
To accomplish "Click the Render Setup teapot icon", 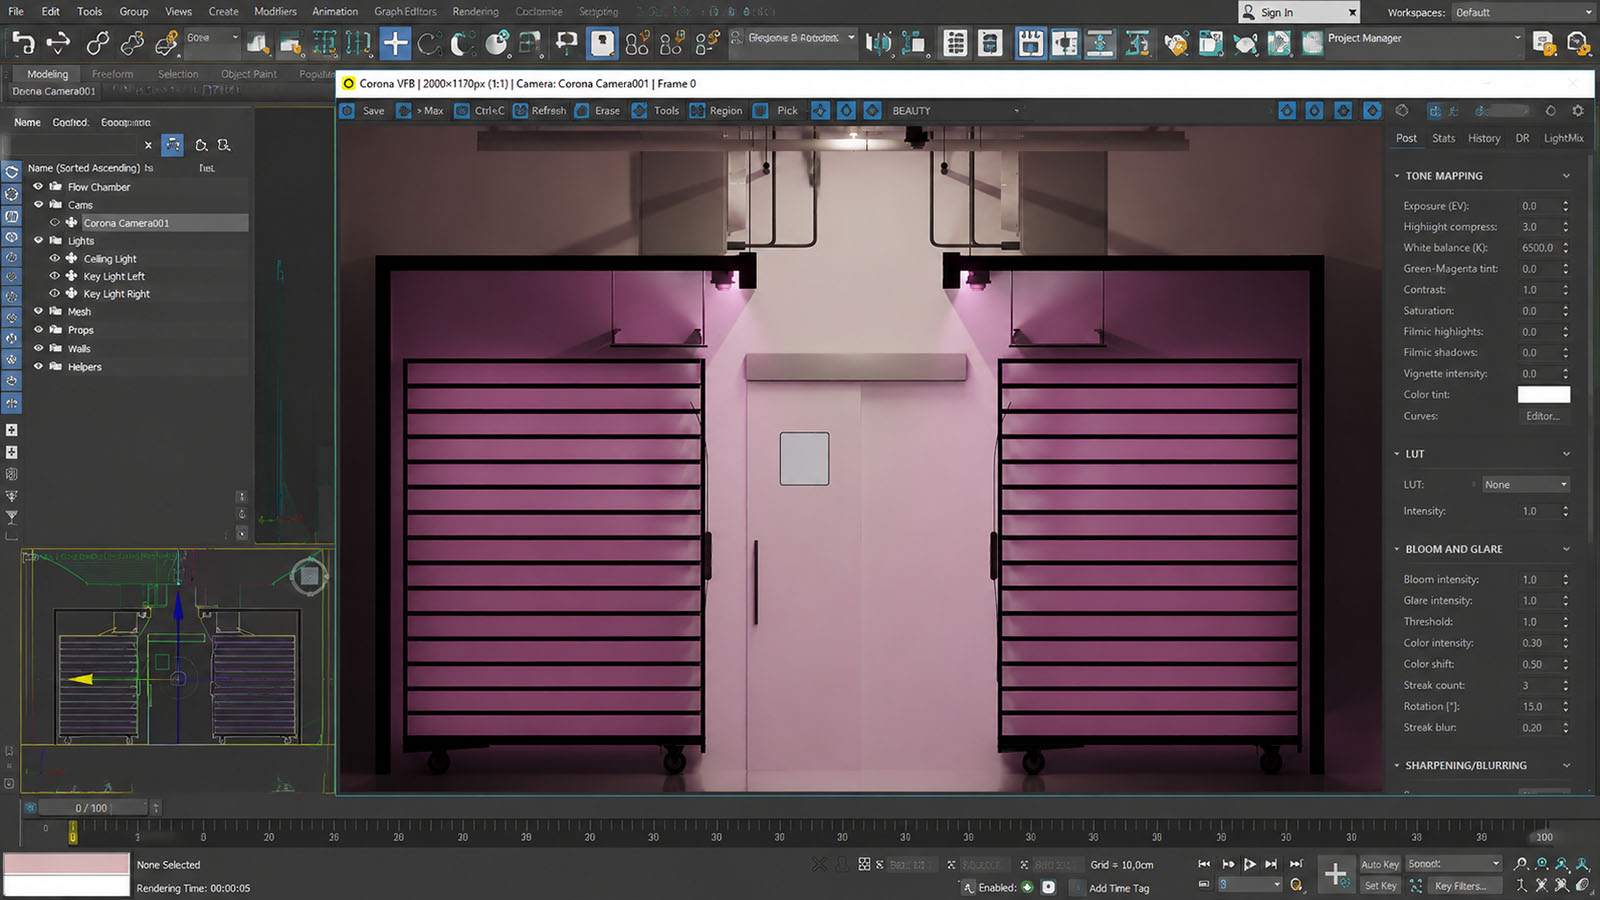I will tap(1176, 43).
